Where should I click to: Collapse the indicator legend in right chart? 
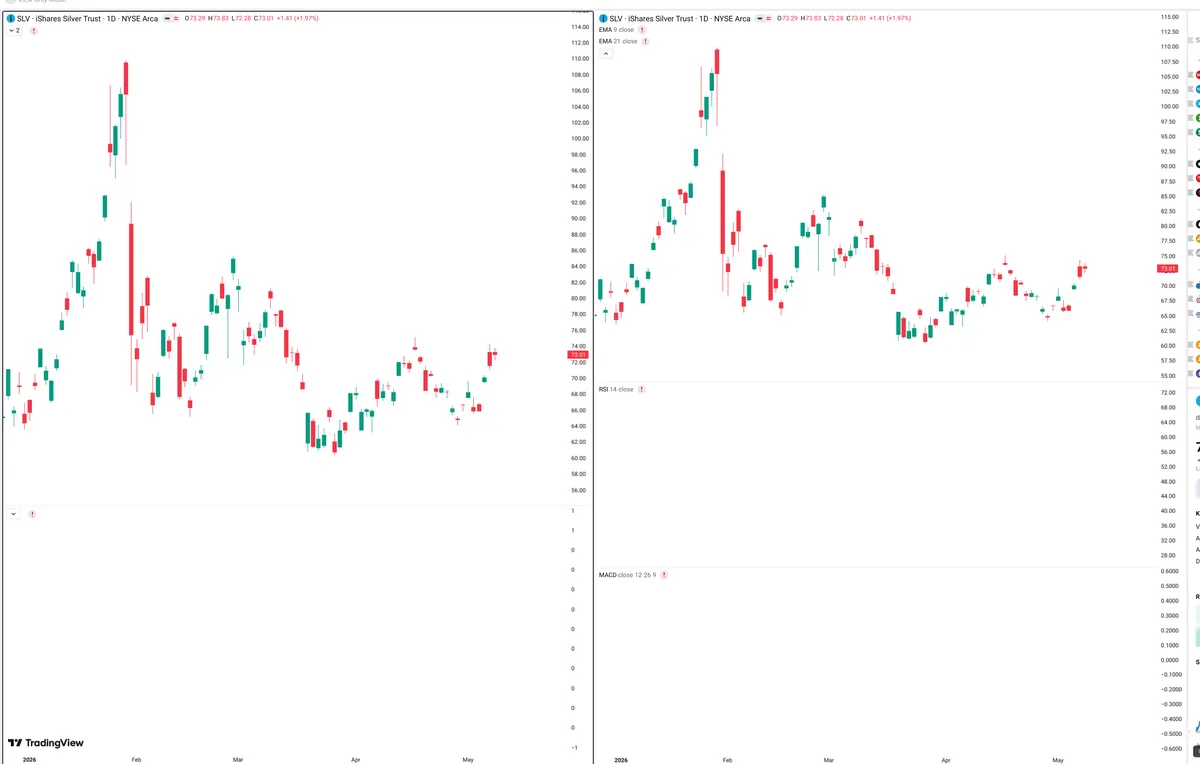pyautogui.click(x=605, y=54)
